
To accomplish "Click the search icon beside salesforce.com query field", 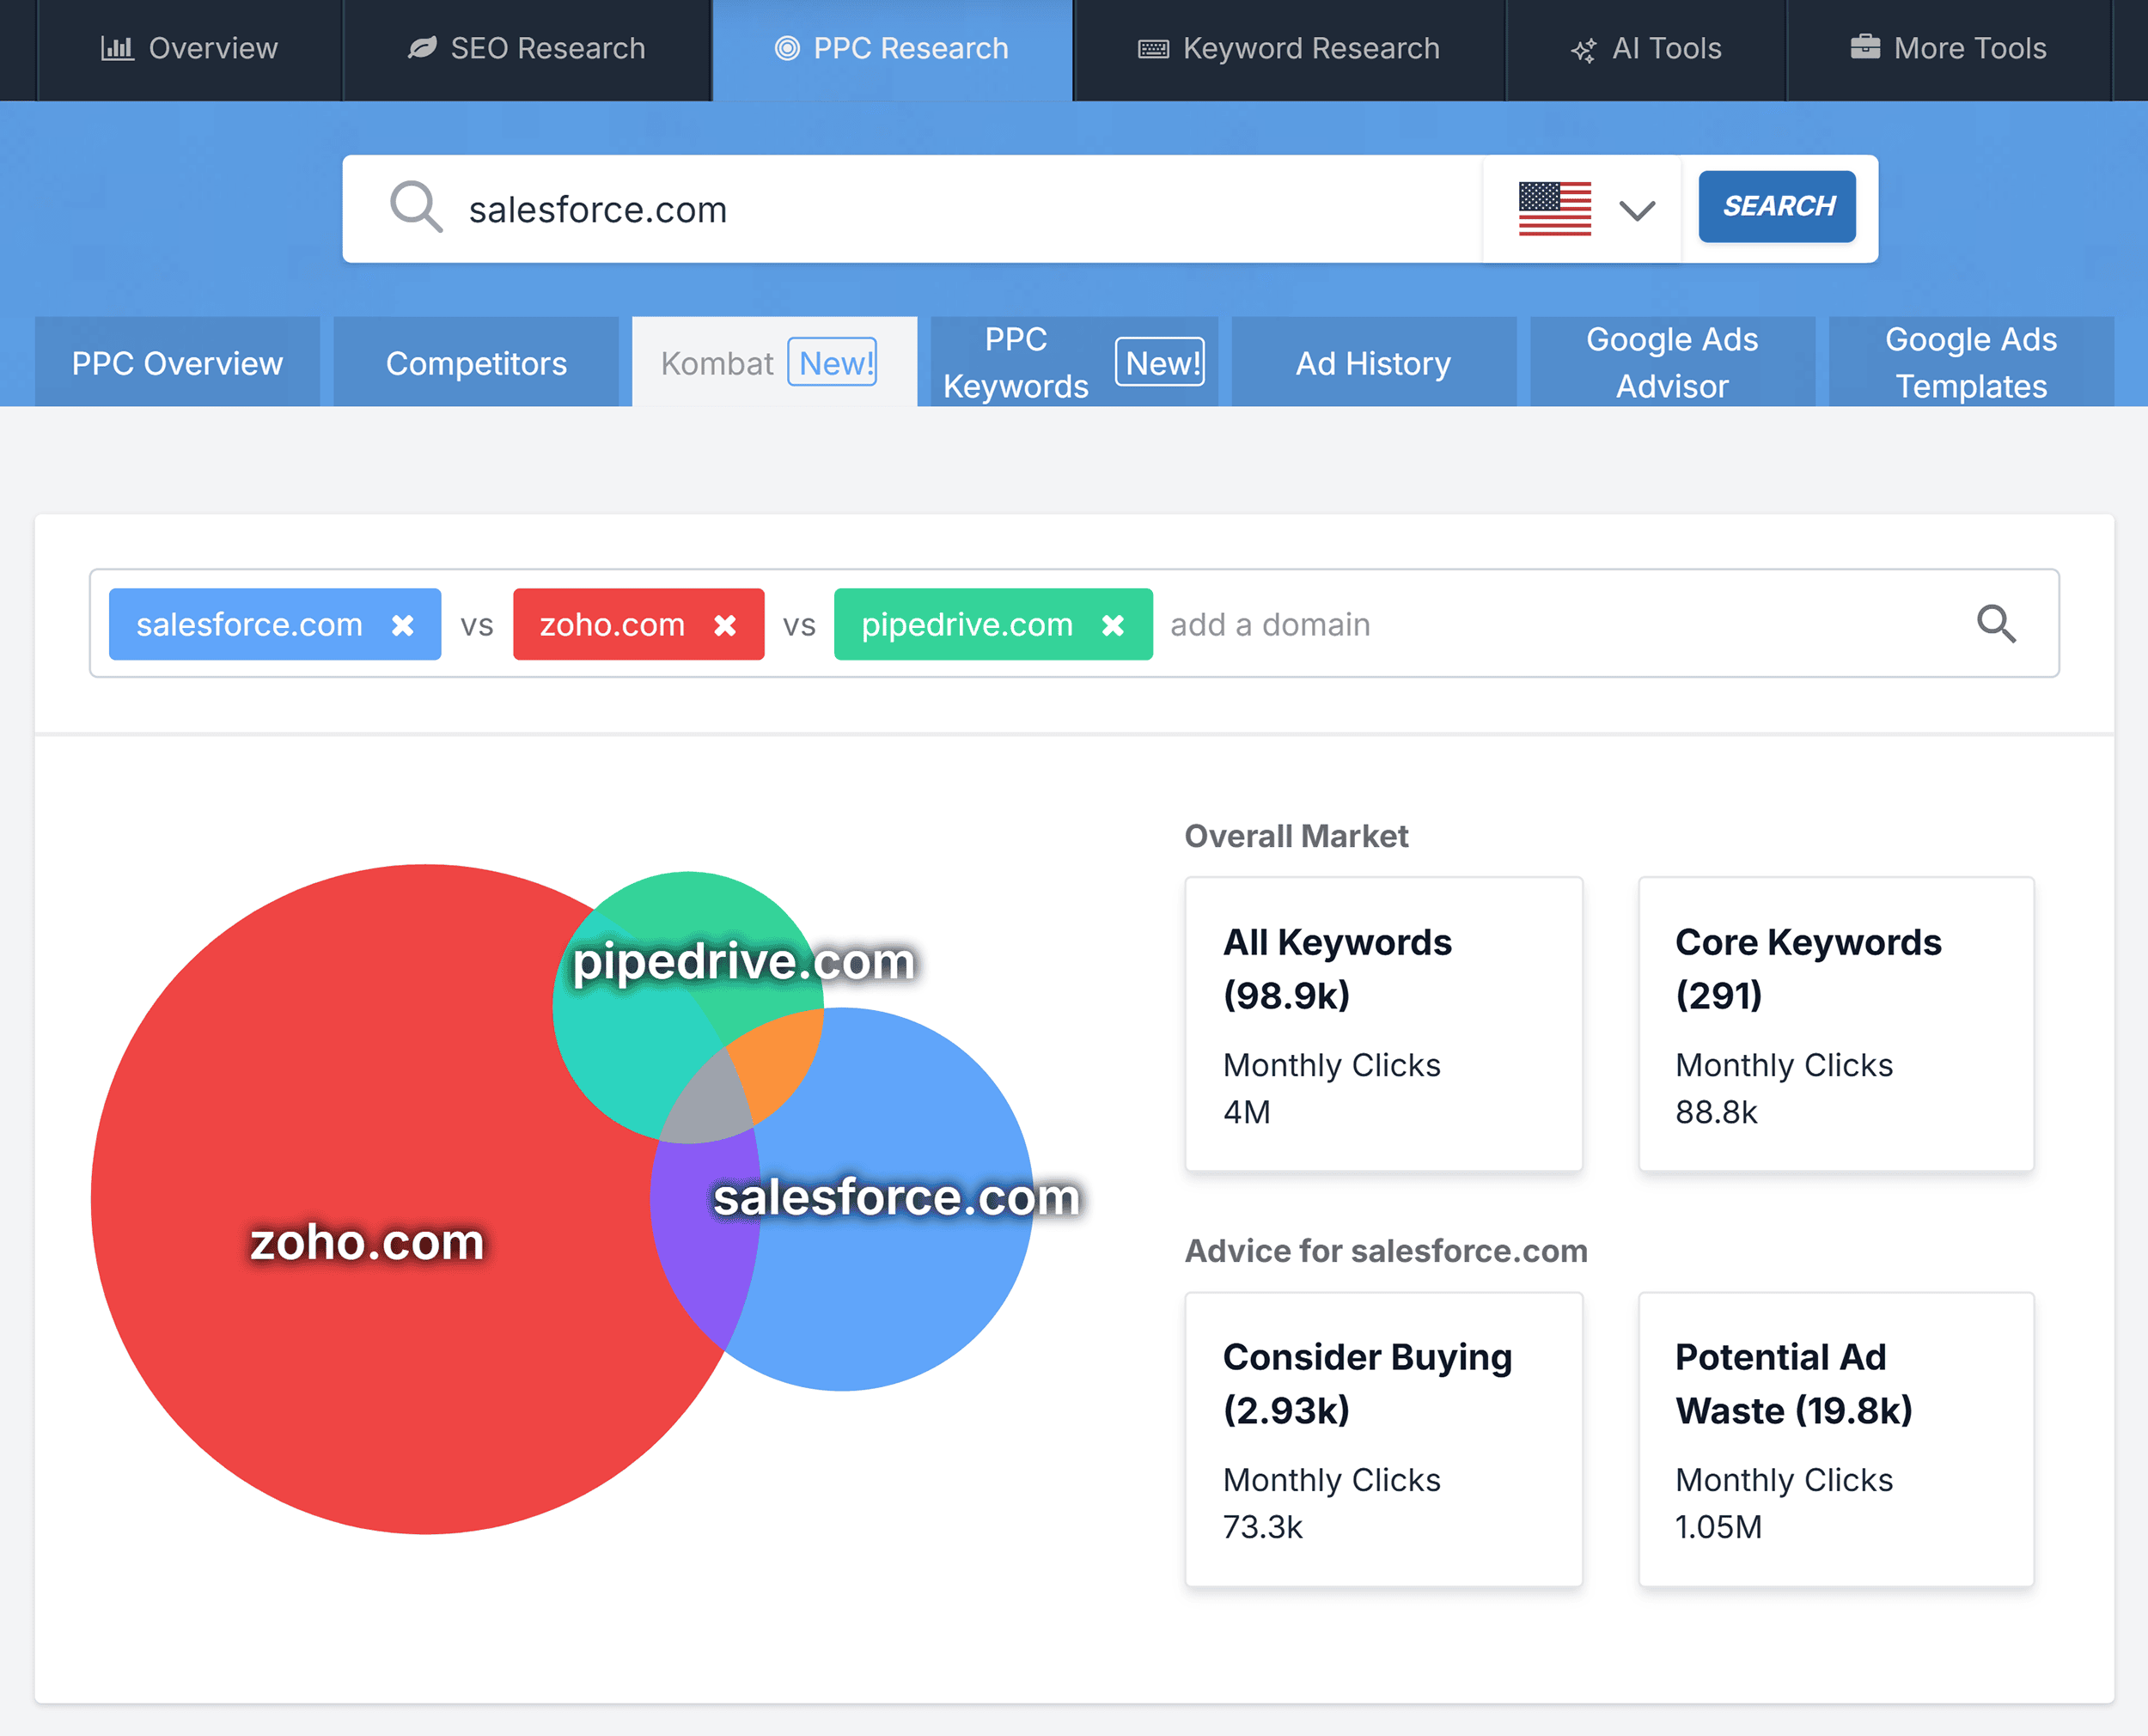I will click(415, 207).
